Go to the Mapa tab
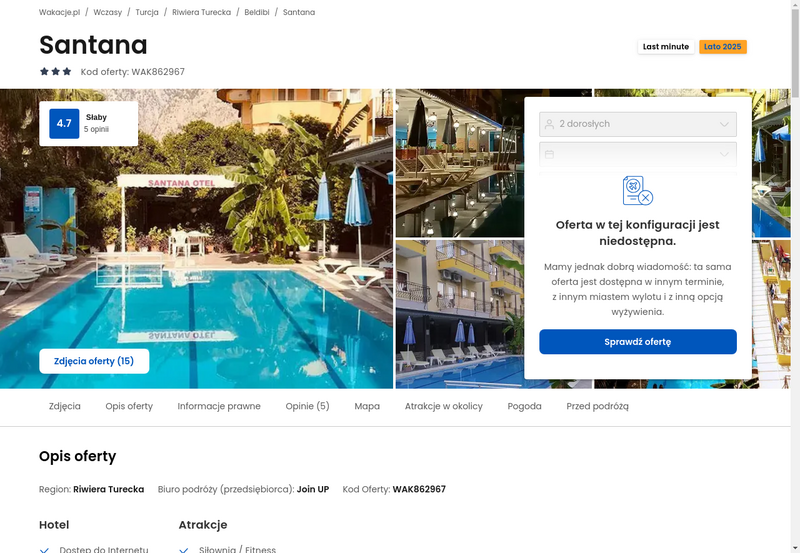 (x=367, y=407)
